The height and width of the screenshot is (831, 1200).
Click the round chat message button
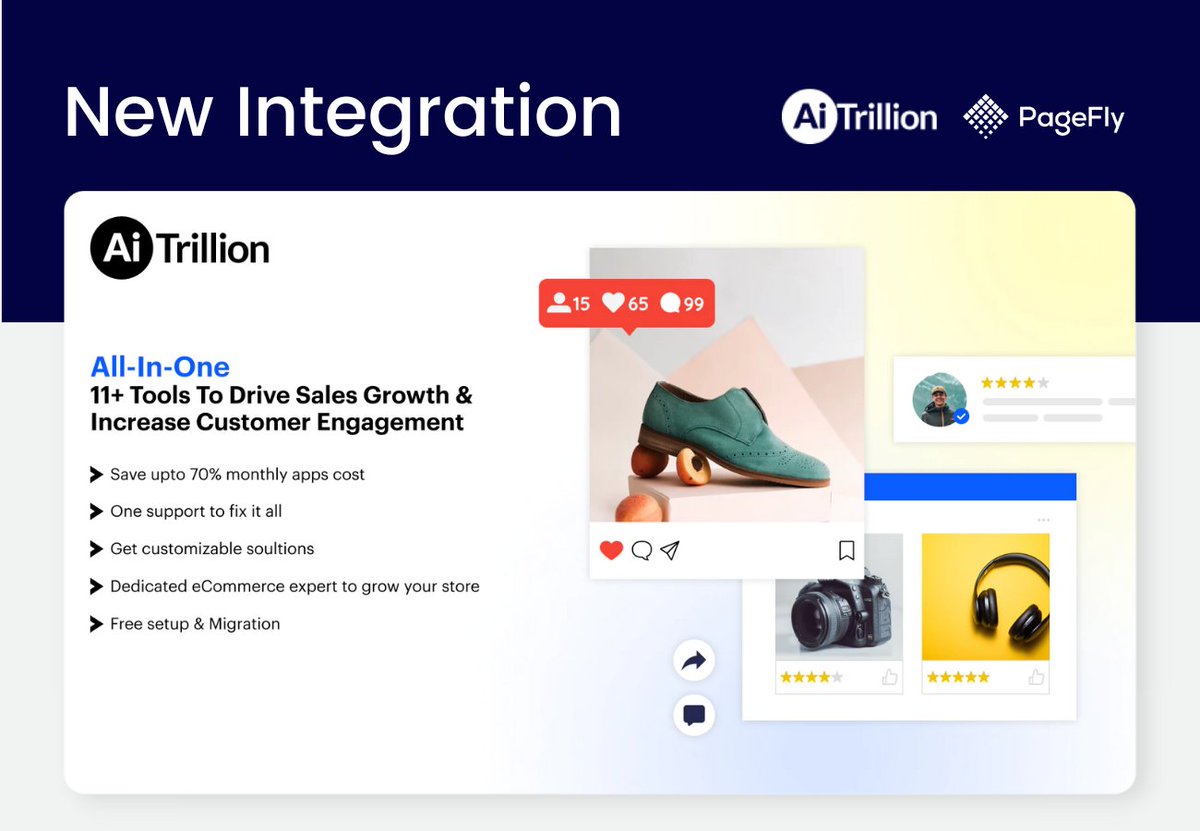(x=694, y=715)
